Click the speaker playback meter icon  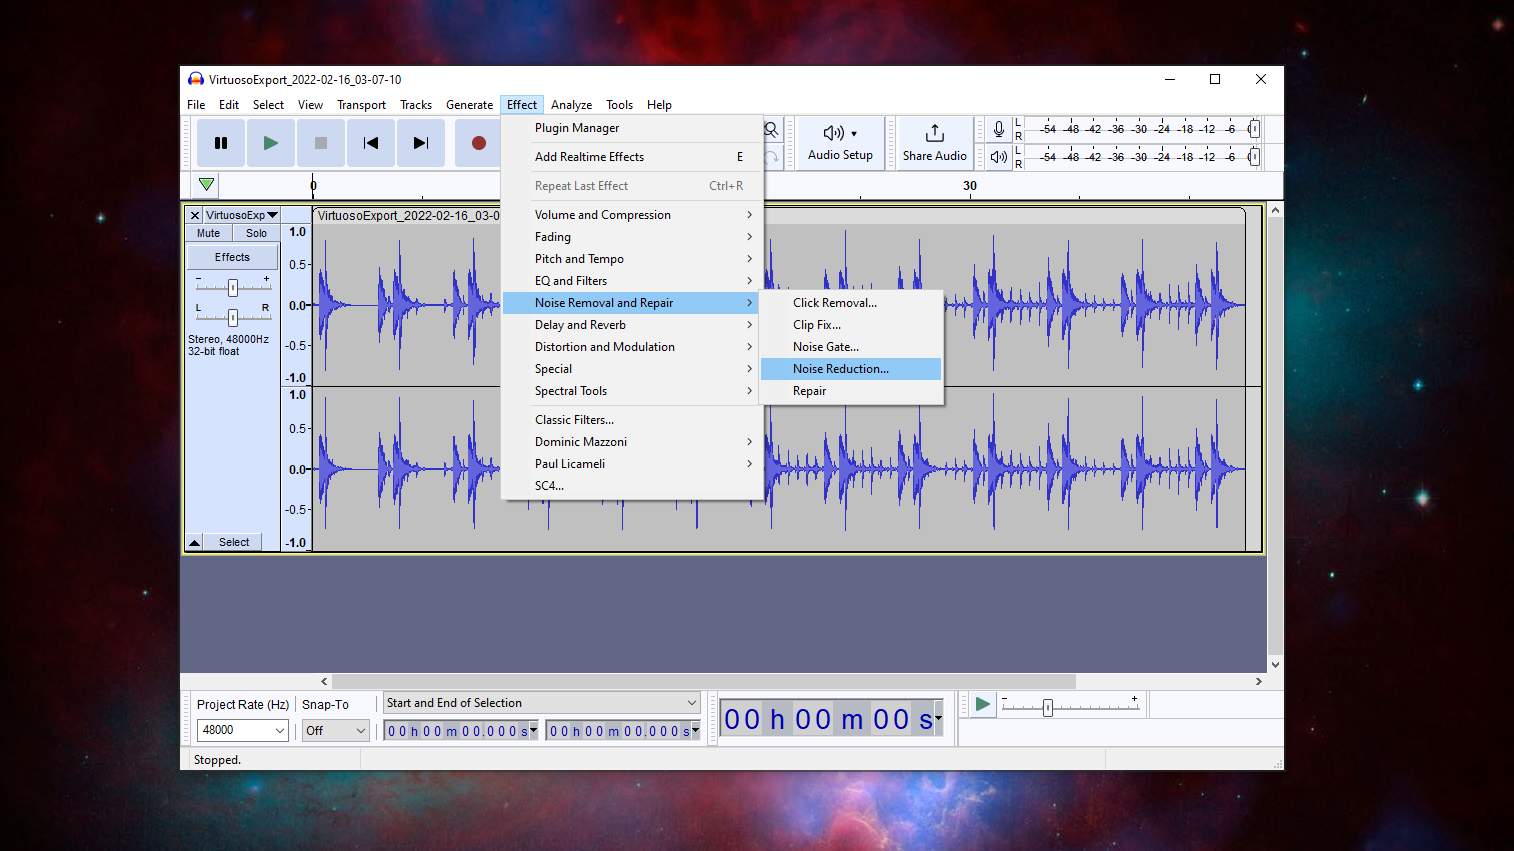[x=997, y=156]
